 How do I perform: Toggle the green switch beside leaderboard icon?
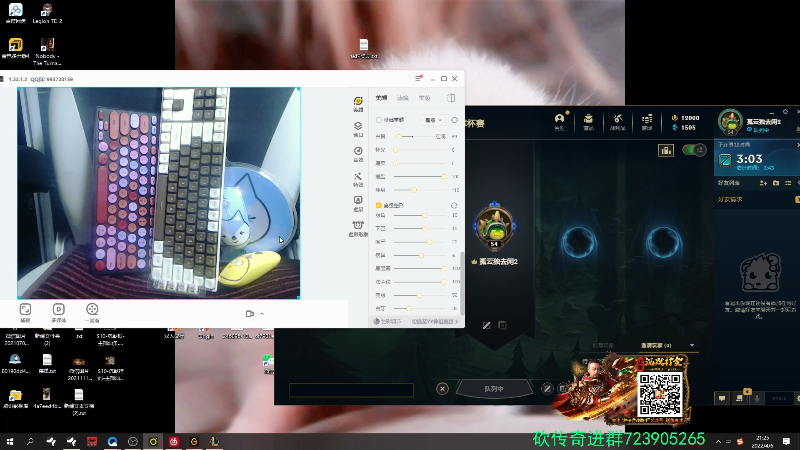point(694,150)
